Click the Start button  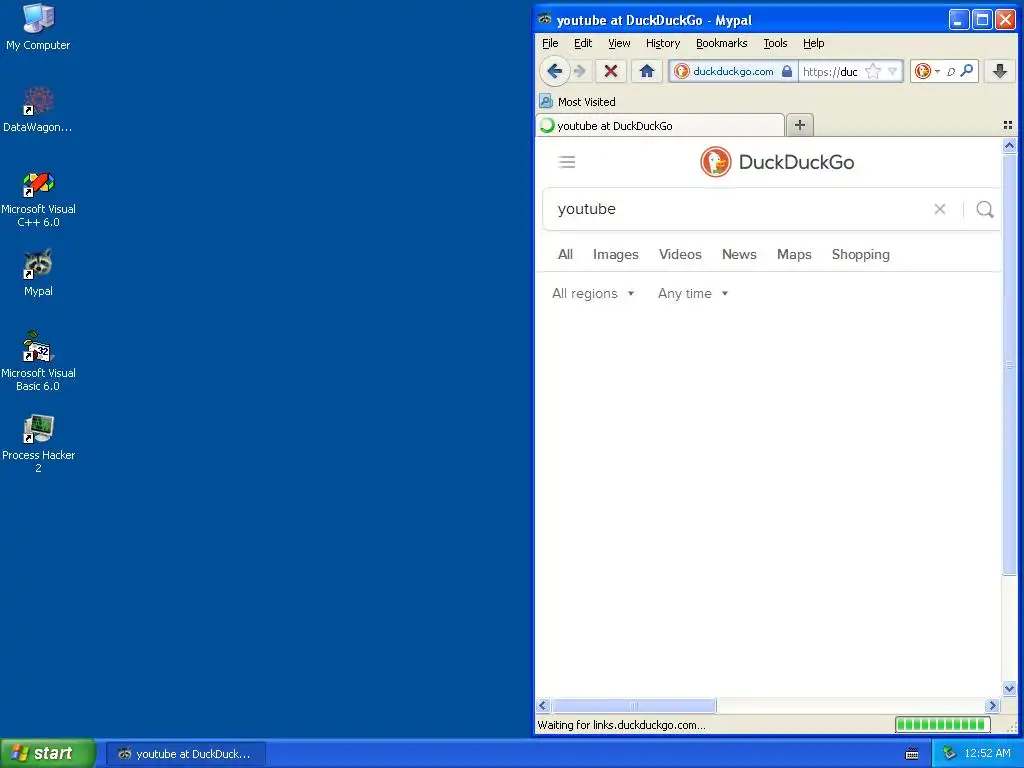(48, 753)
